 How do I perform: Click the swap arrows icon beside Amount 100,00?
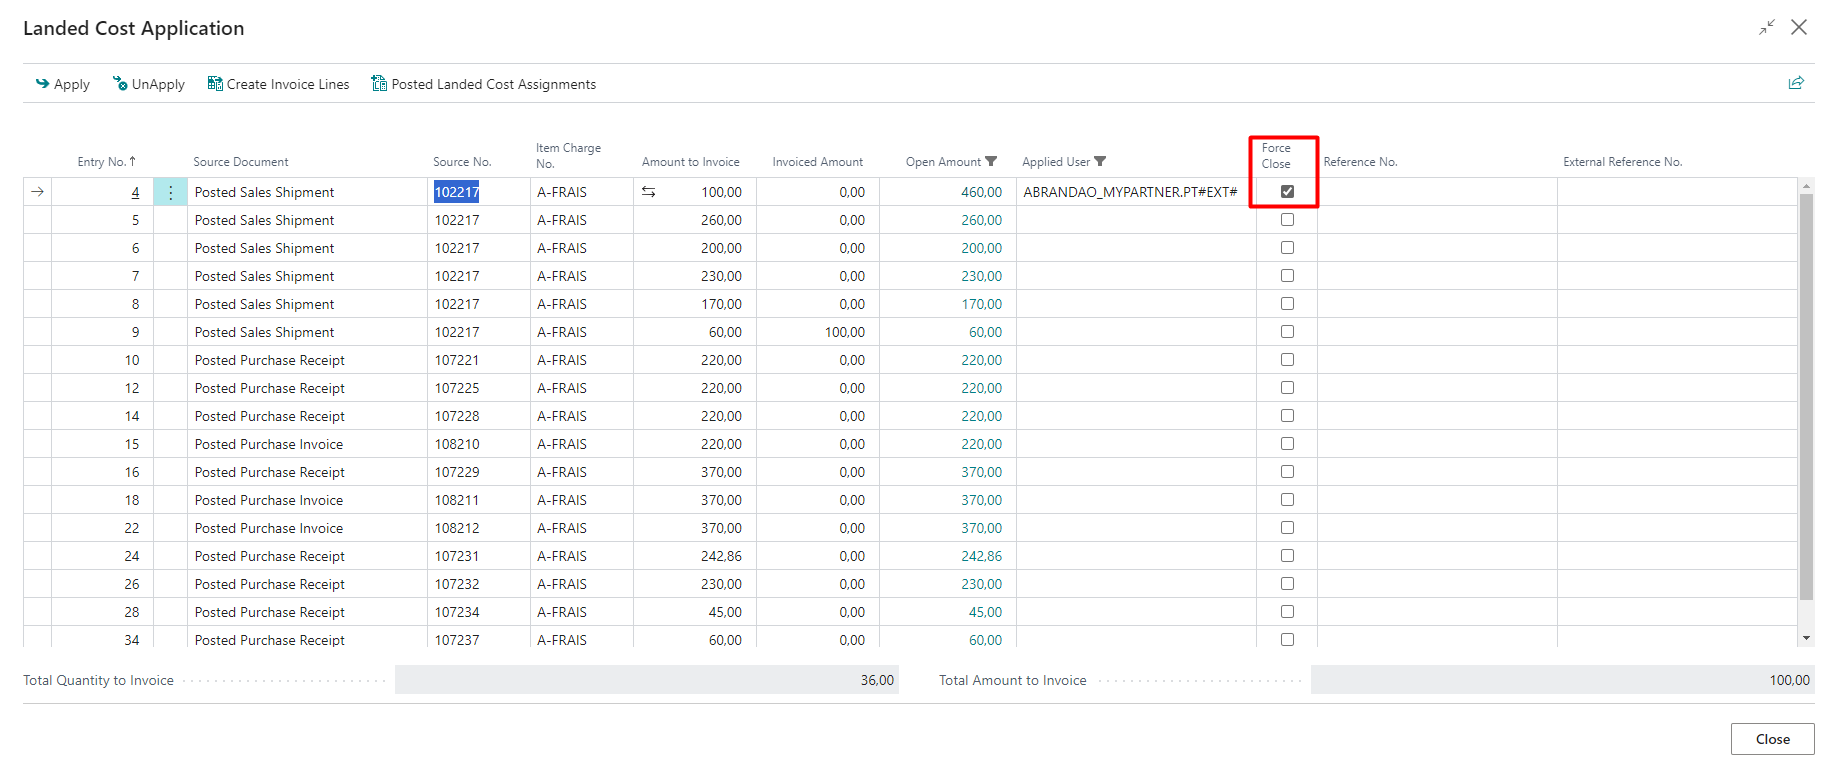tap(648, 192)
